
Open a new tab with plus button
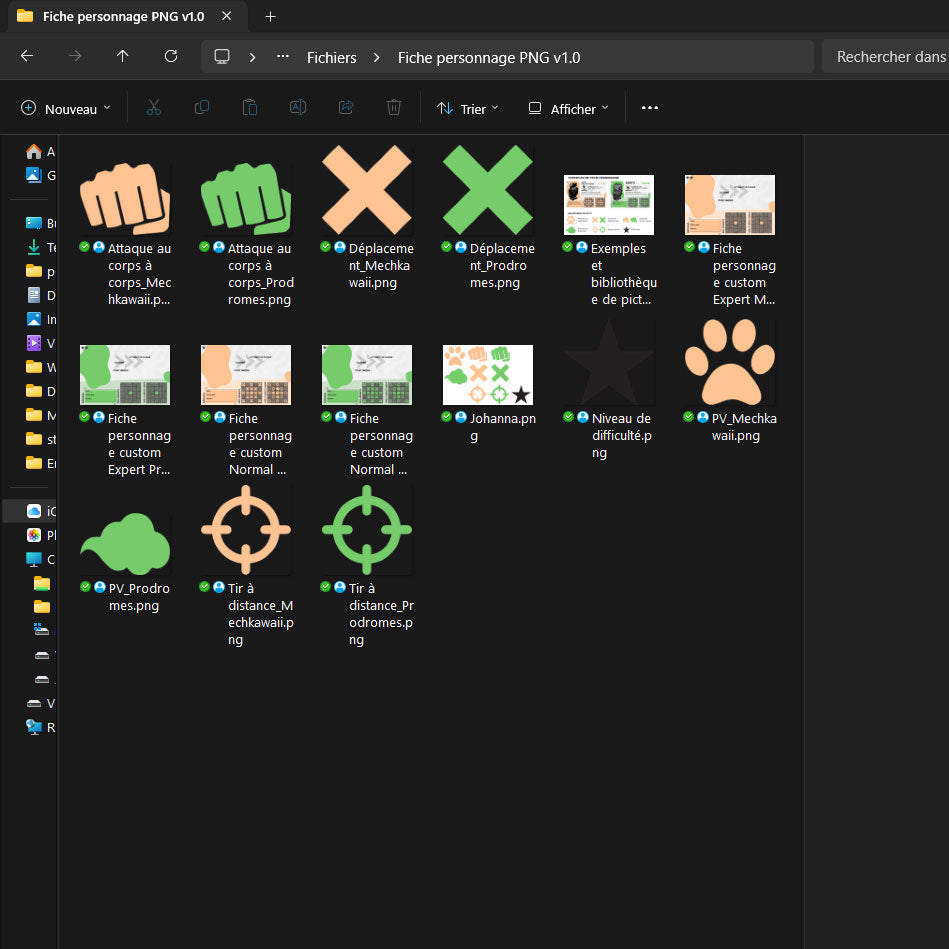[270, 16]
